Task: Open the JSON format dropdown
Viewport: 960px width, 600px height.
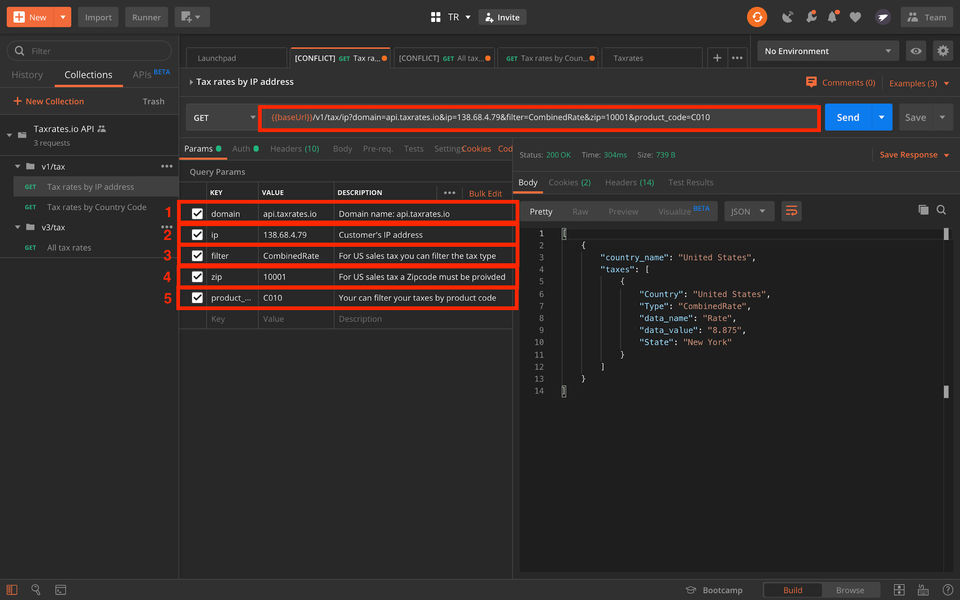Action: [x=748, y=211]
